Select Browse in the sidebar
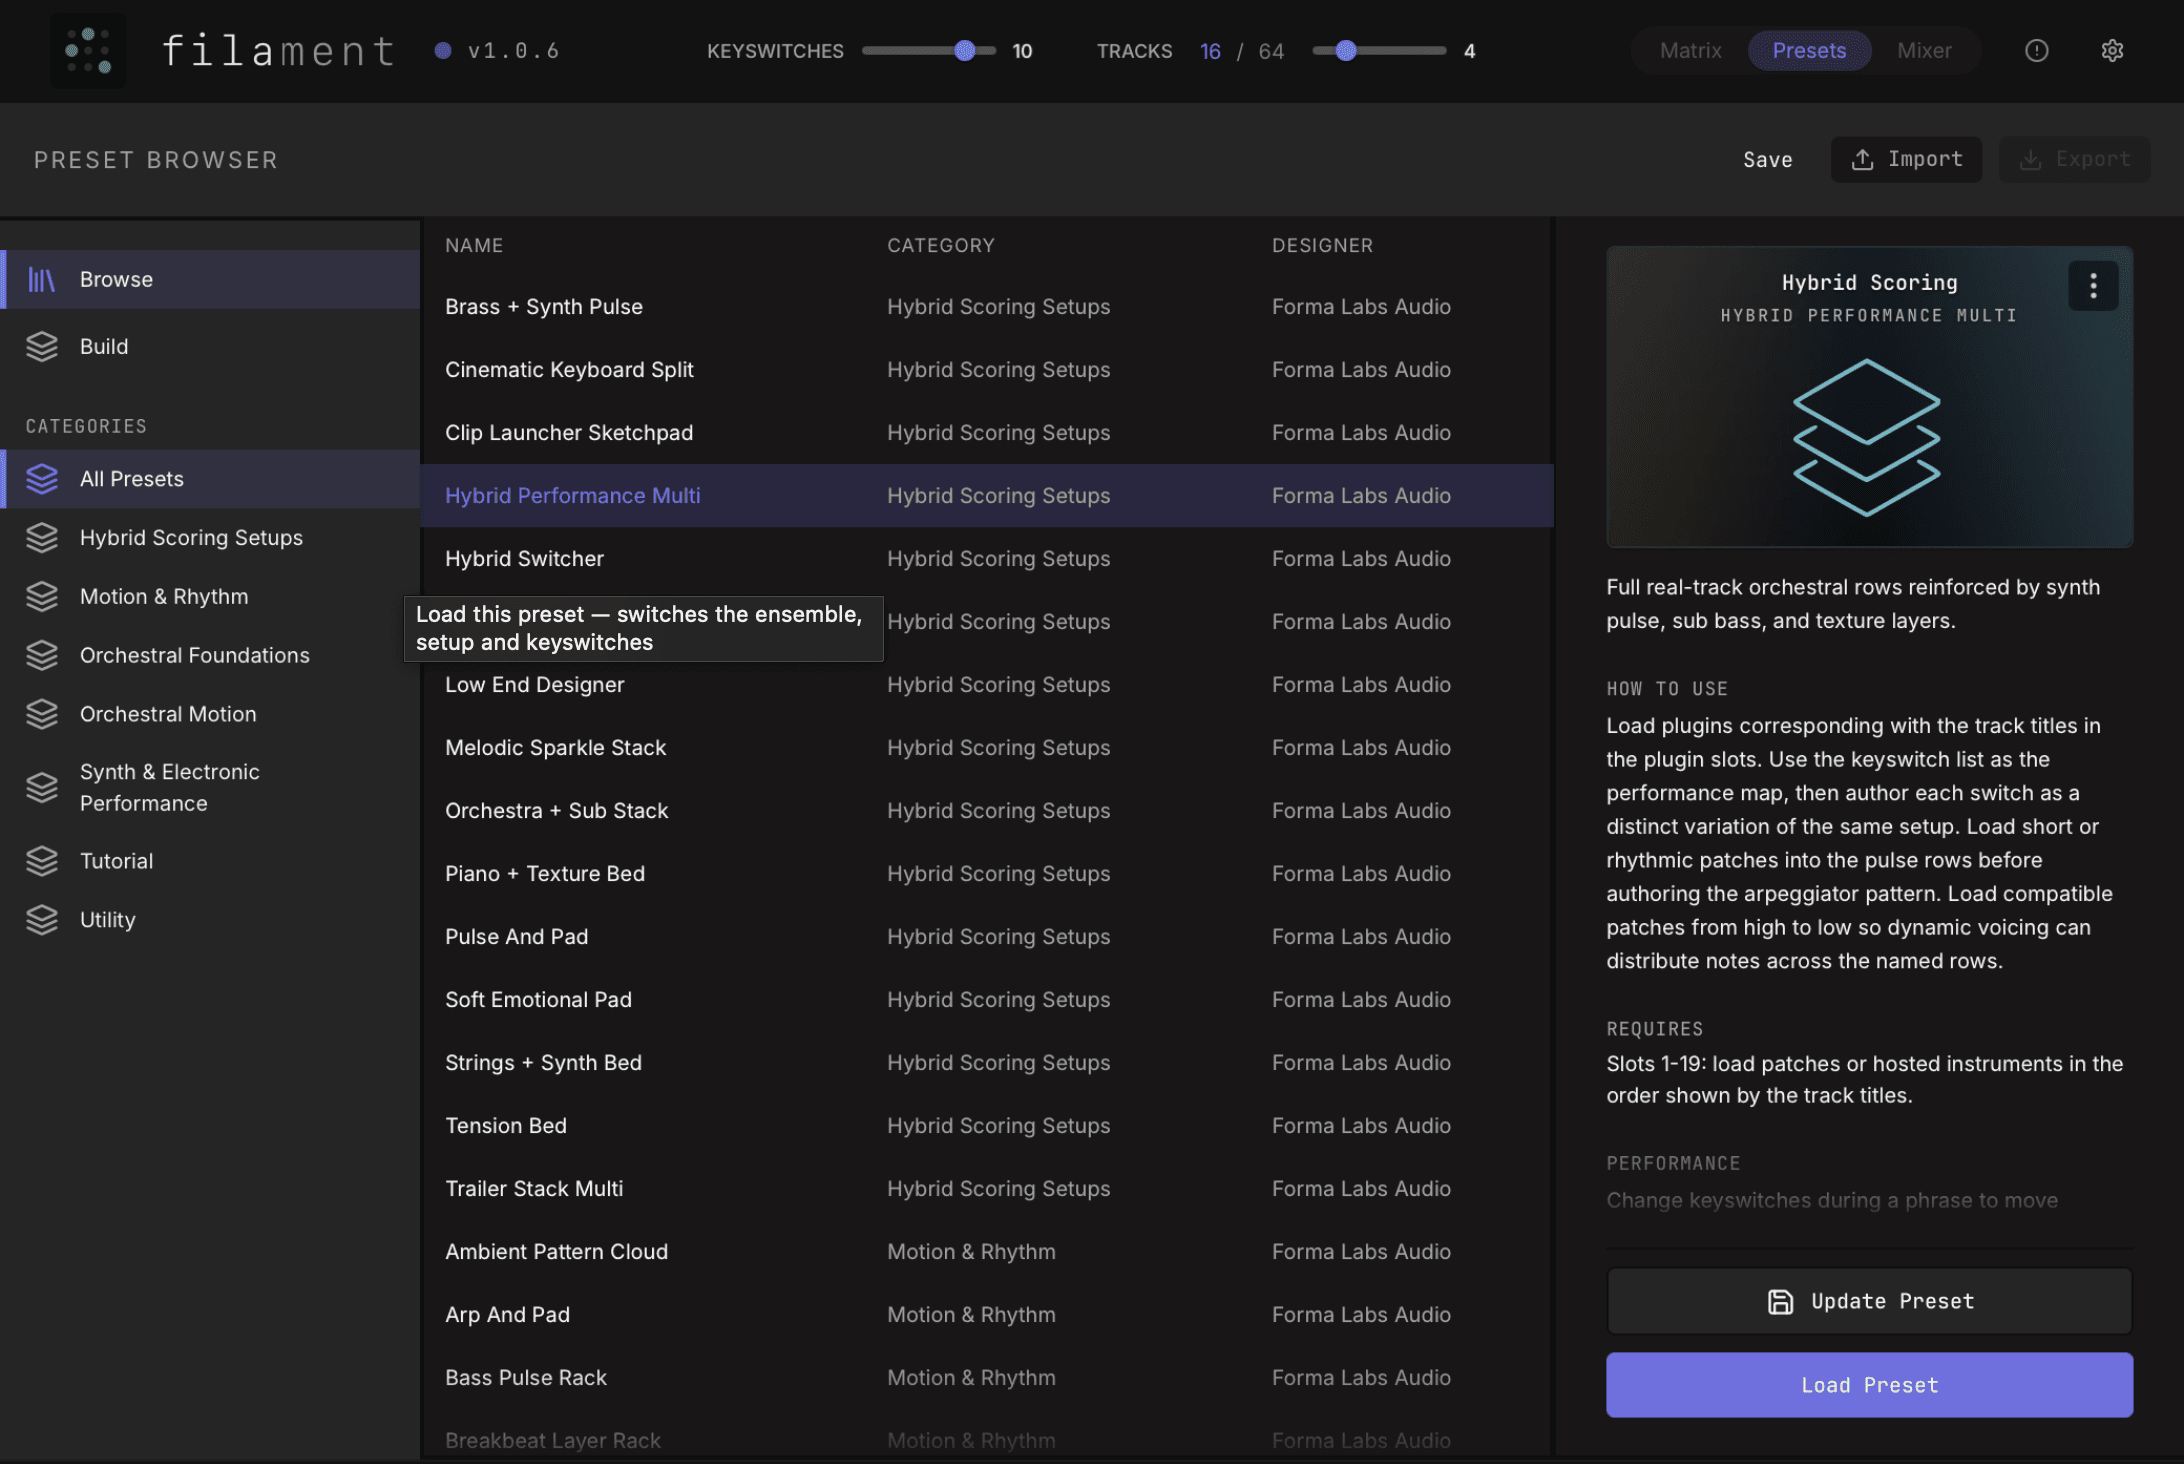Viewport: 2184px width, 1464px height. tap(210, 280)
